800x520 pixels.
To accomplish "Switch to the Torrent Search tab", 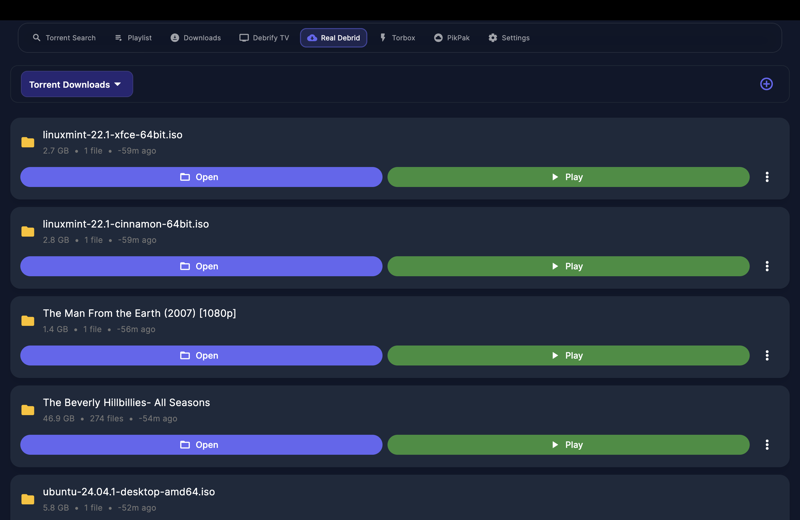I will click(x=64, y=38).
